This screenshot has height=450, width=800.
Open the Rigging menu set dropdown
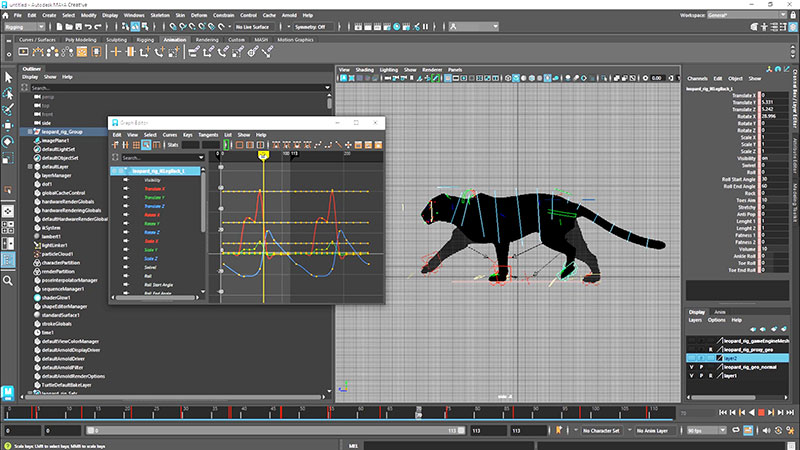pyautogui.click(x=24, y=27)
